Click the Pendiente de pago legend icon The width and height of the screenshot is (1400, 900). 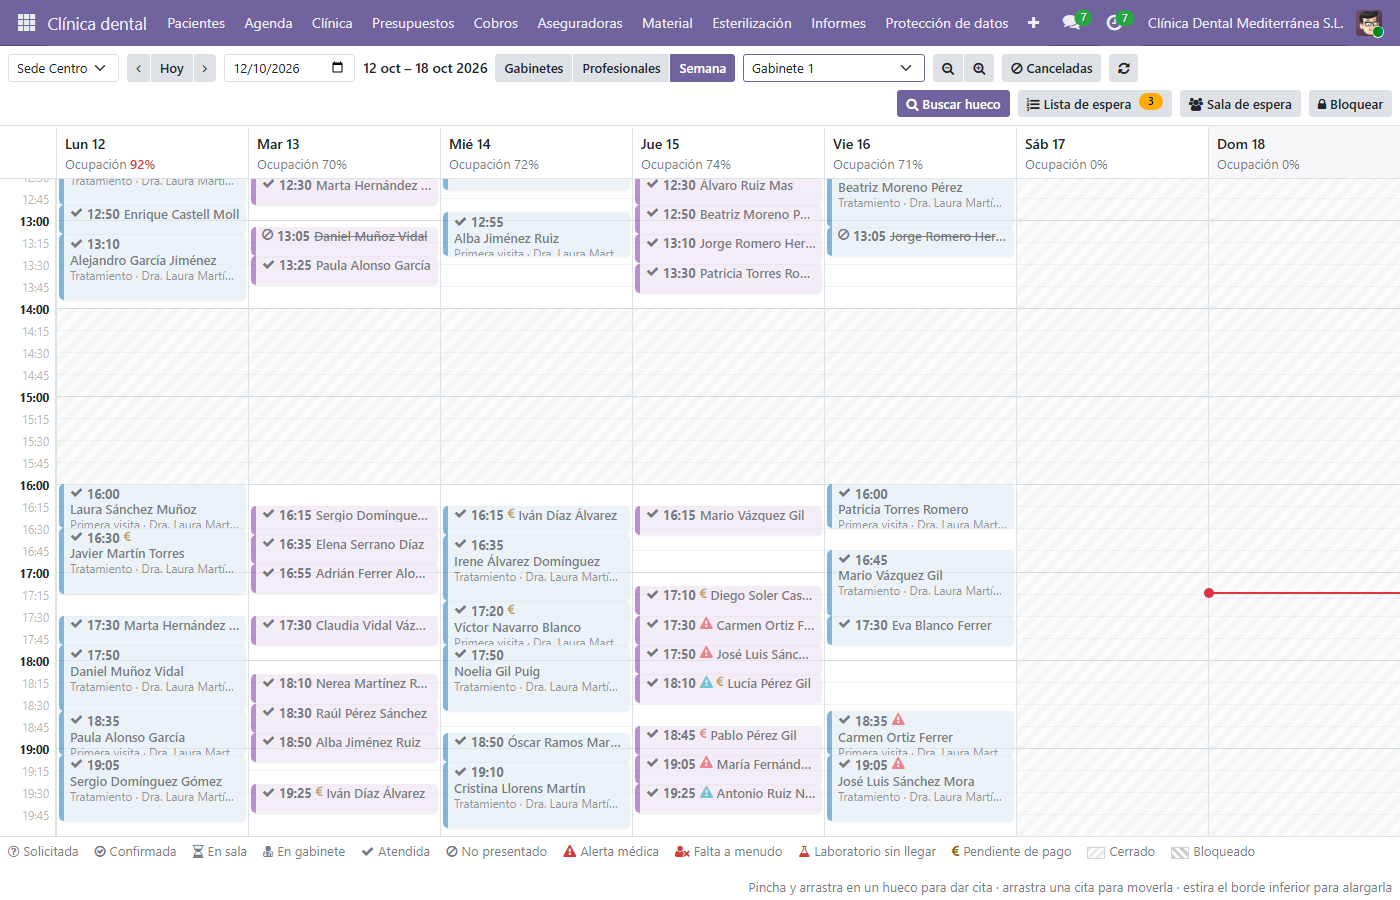(x=955, y=852)
